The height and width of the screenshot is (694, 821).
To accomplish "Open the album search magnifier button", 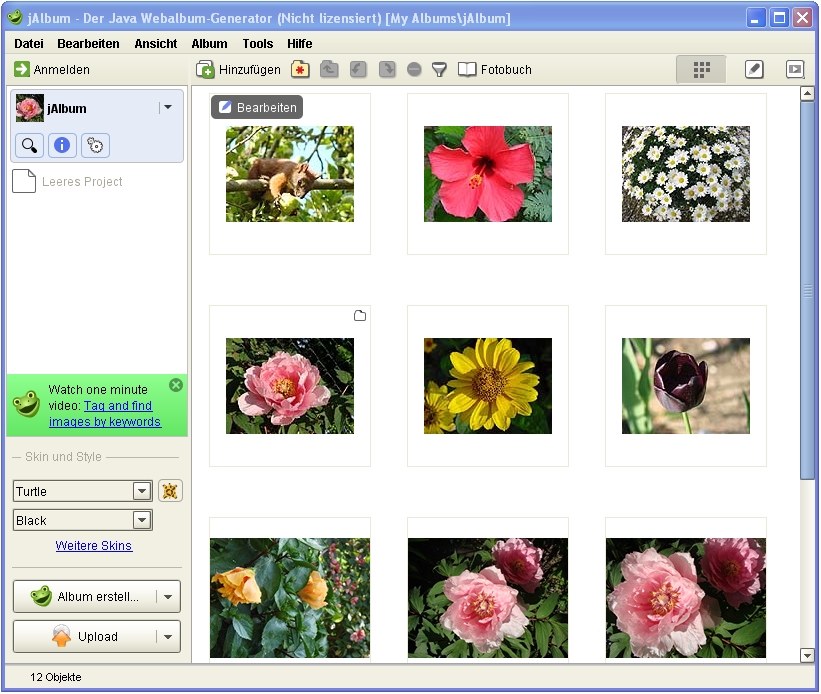I will 29,146.
